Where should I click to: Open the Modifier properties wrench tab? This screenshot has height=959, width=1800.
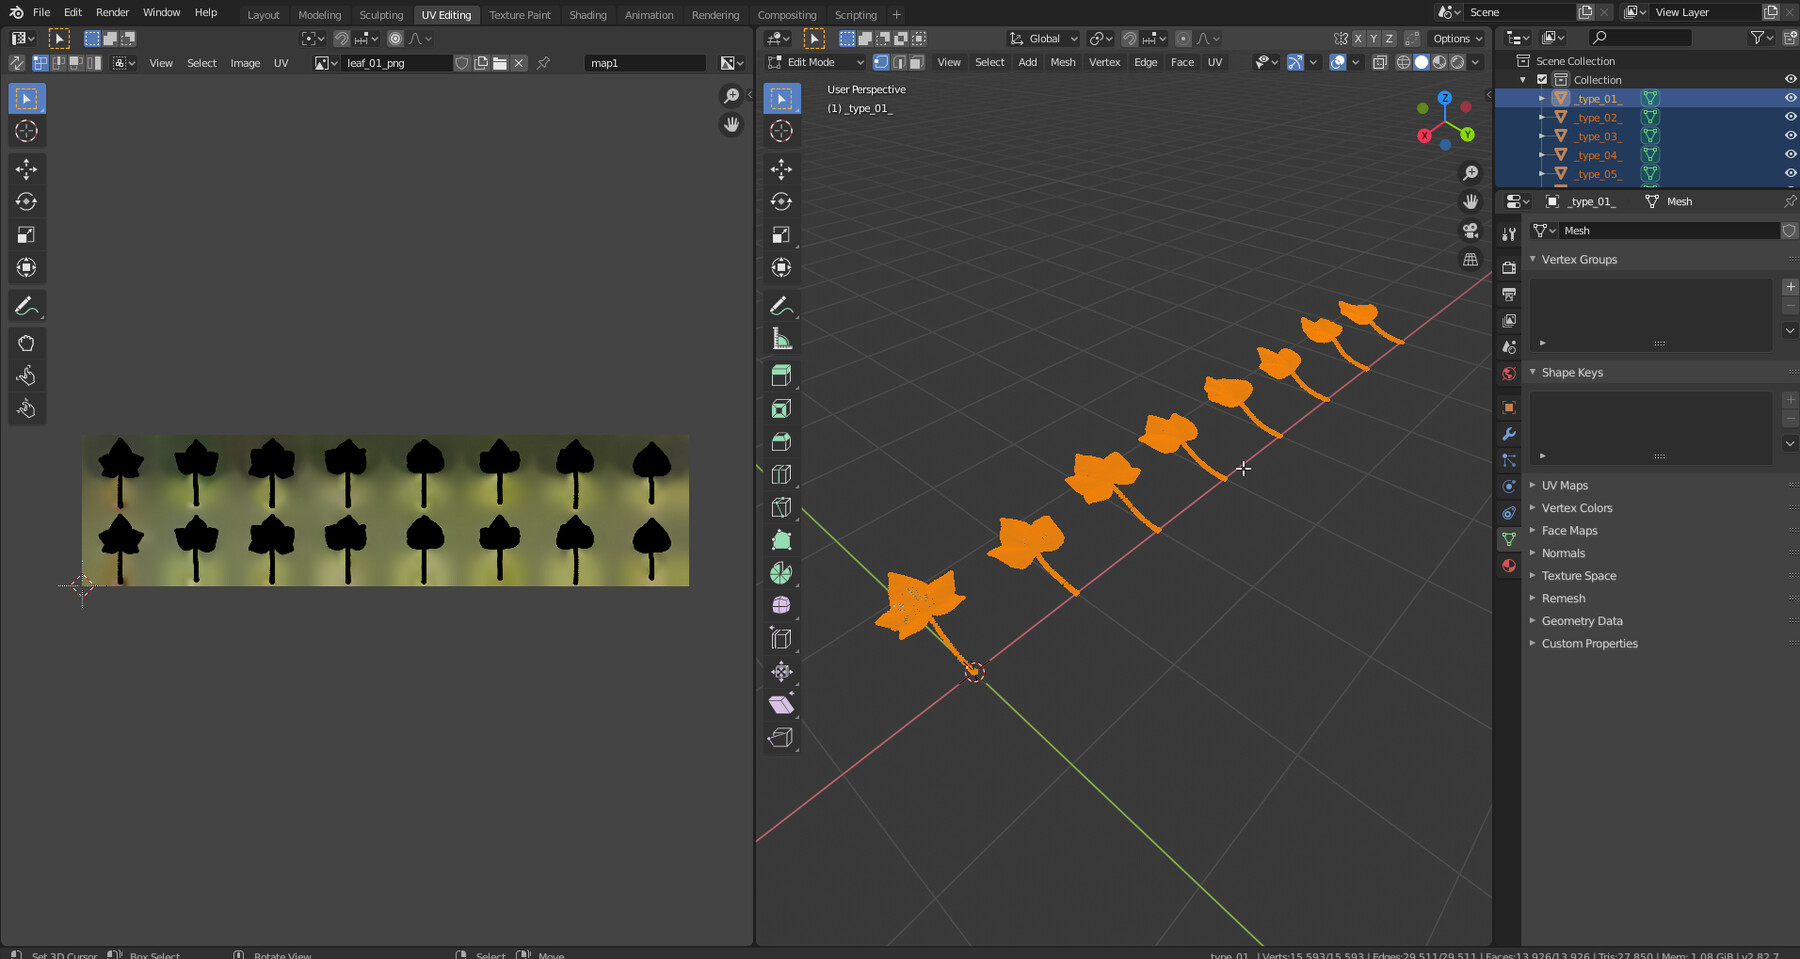click(1509, 434)
